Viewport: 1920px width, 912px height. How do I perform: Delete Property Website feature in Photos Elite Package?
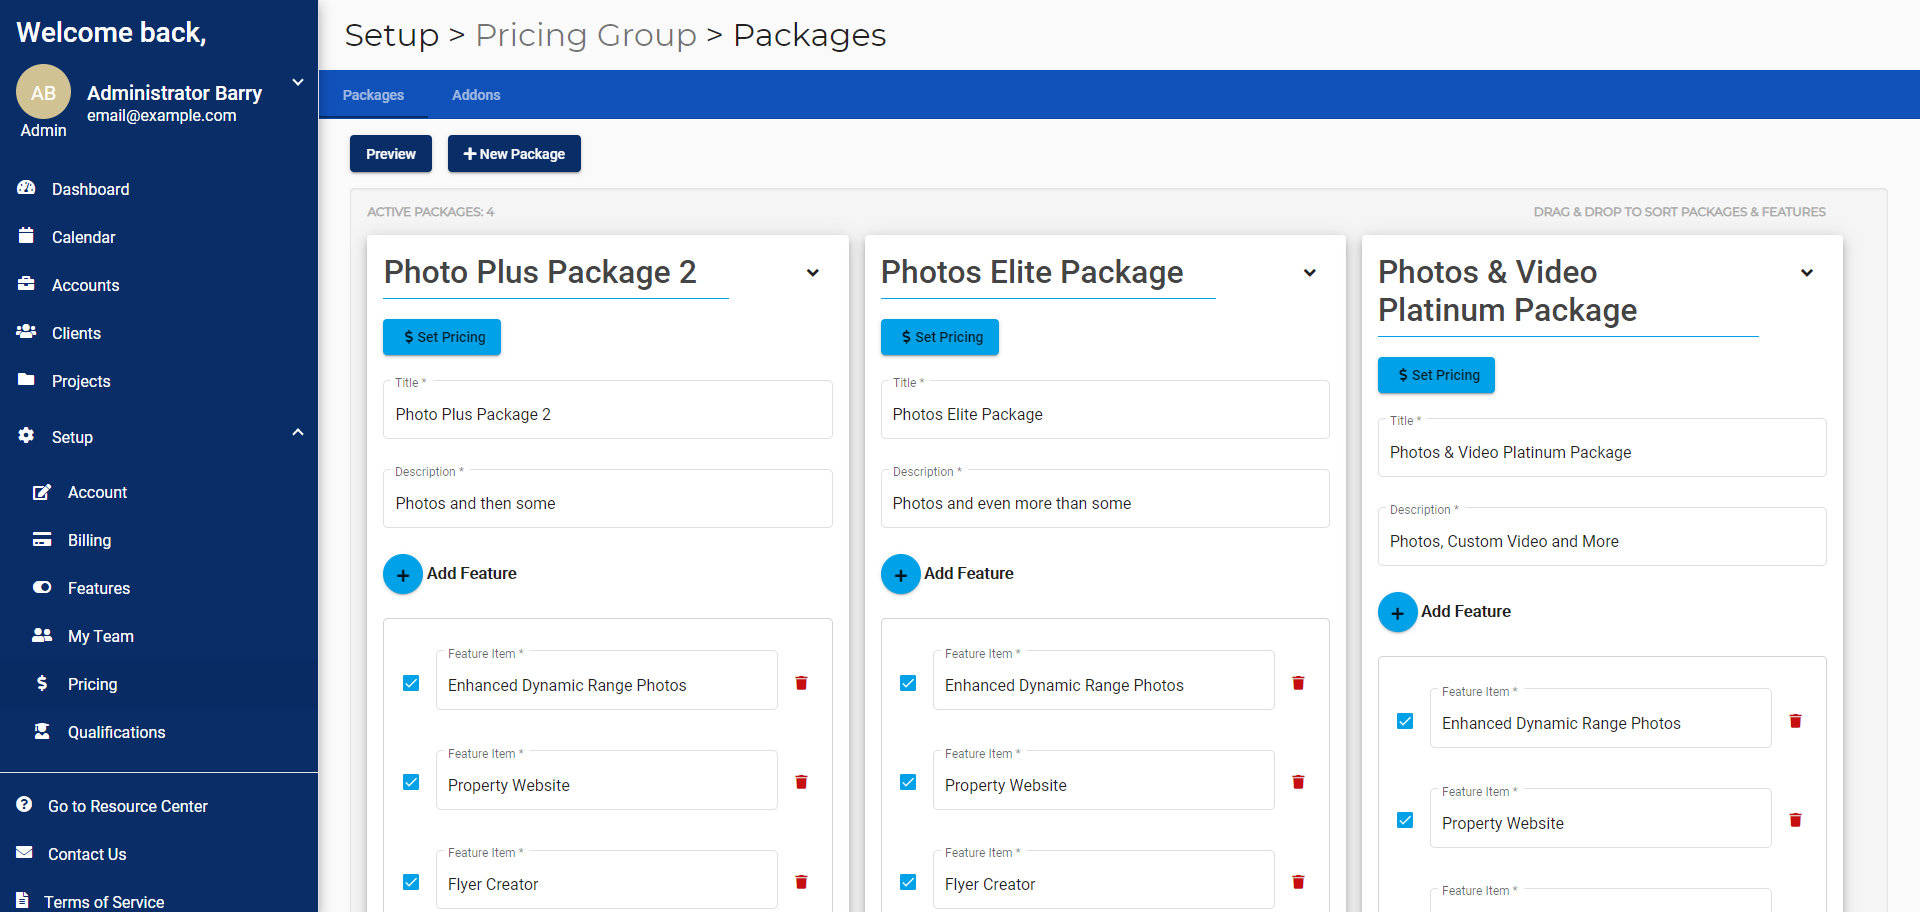[x=1298, y=782]
